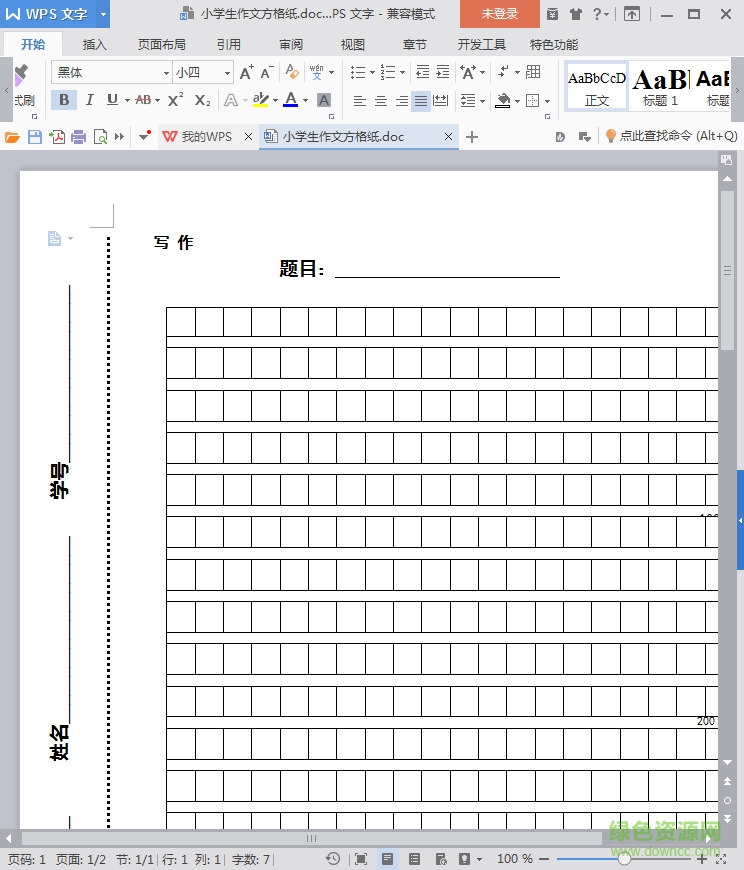This screenshot has width=744, height=870.
Task: Click print icon in quick toolbar
Action: pyautogui.click(x=79, y=137)
